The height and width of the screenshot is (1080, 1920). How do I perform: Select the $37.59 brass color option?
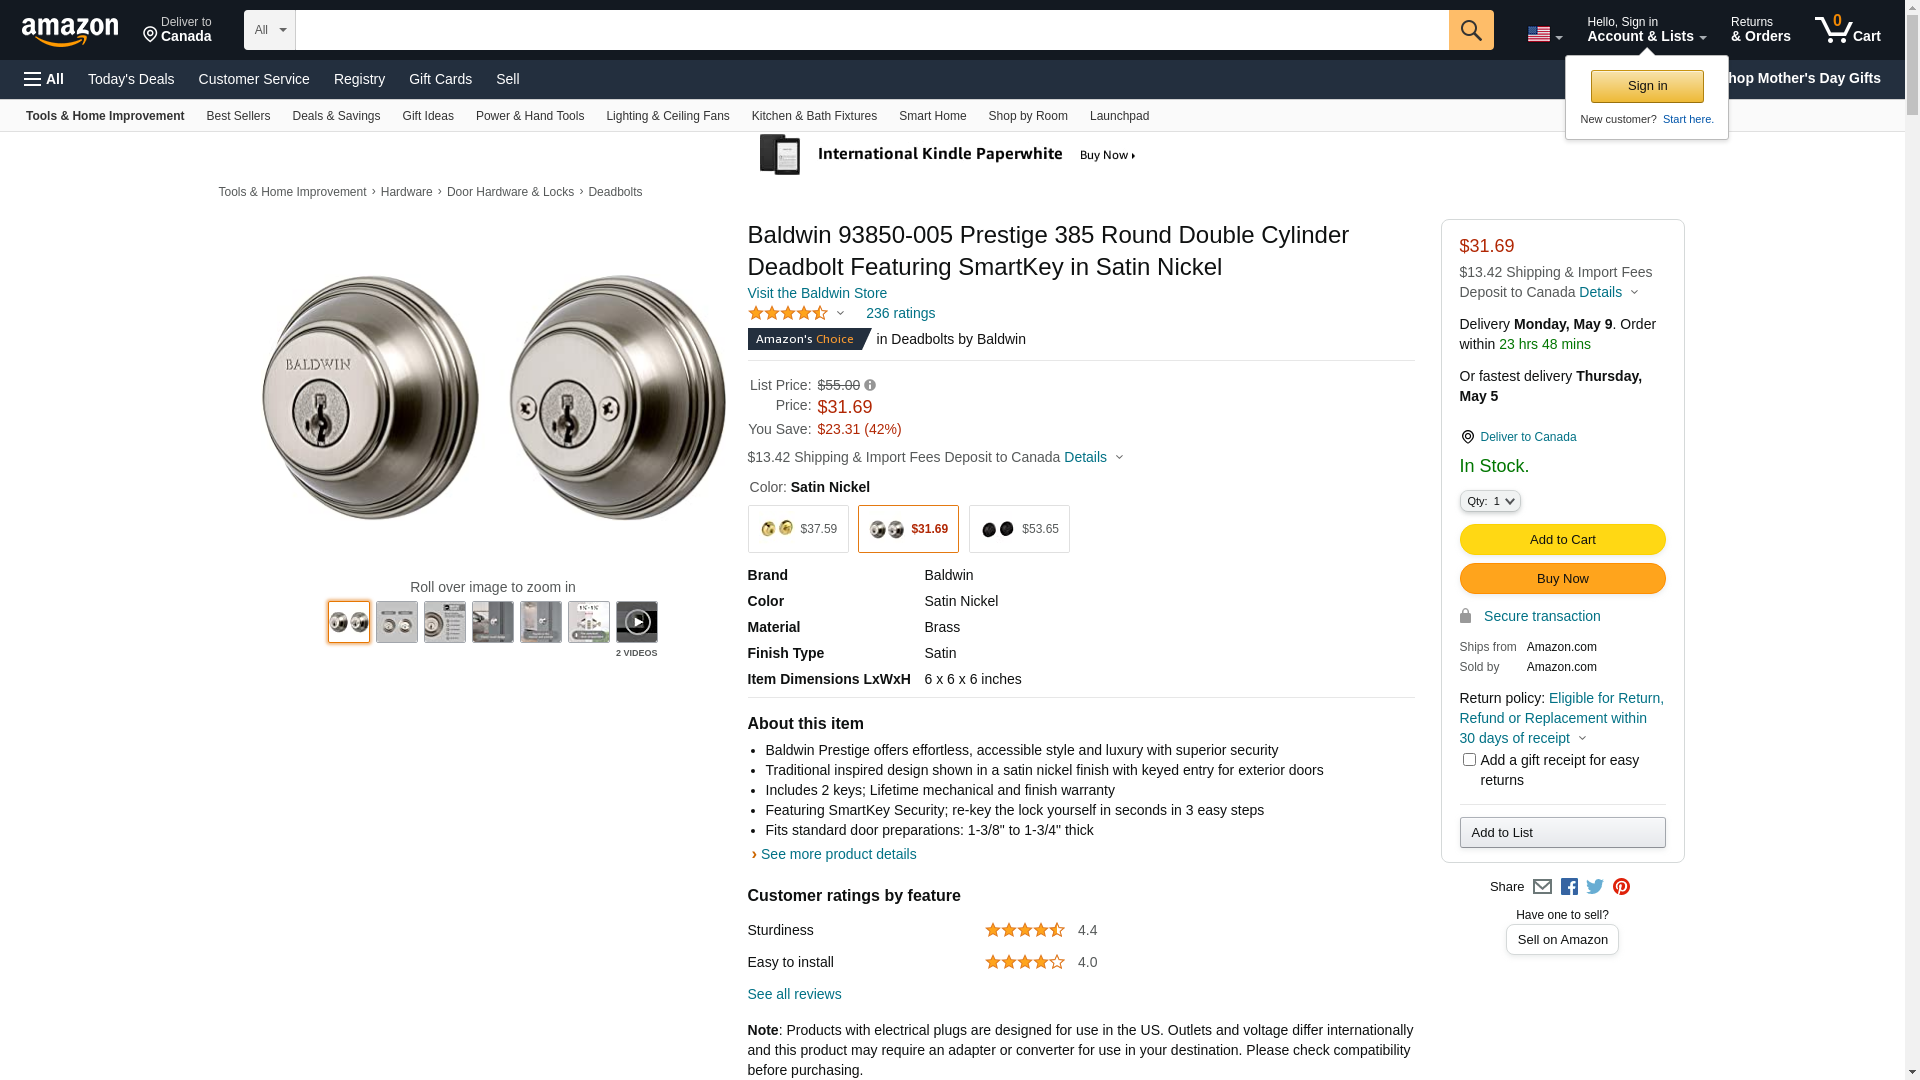click(798, 529)
